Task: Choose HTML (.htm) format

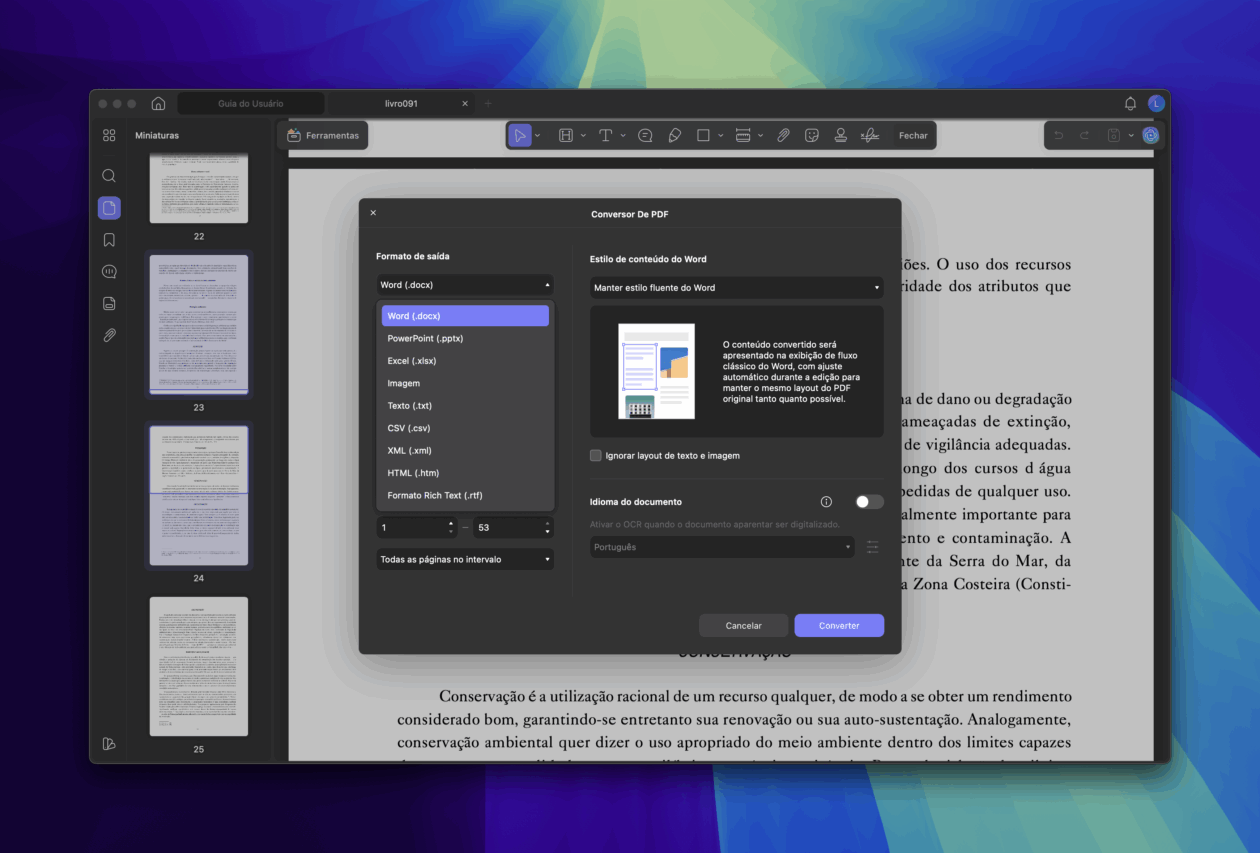Action: 465,473
